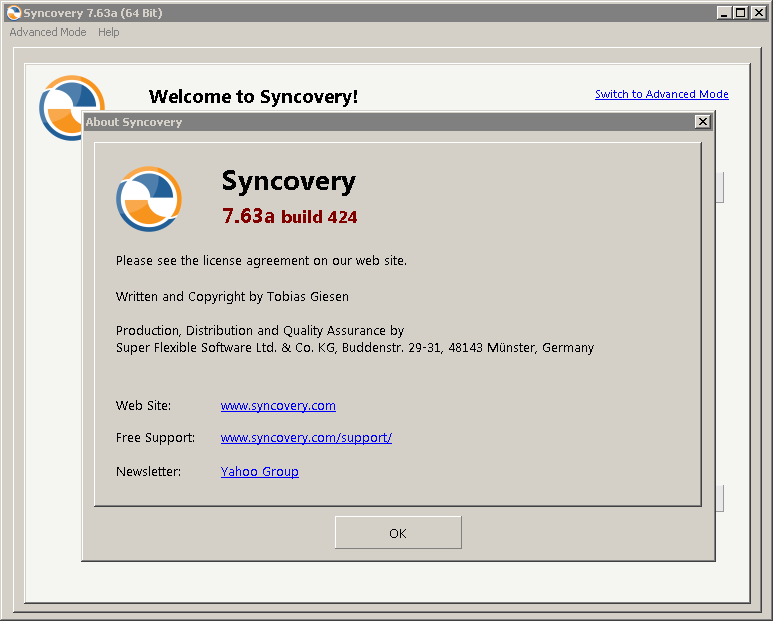Click Switch to Advanced Mode link
773x621 pixels.
(x=662, y=94)
